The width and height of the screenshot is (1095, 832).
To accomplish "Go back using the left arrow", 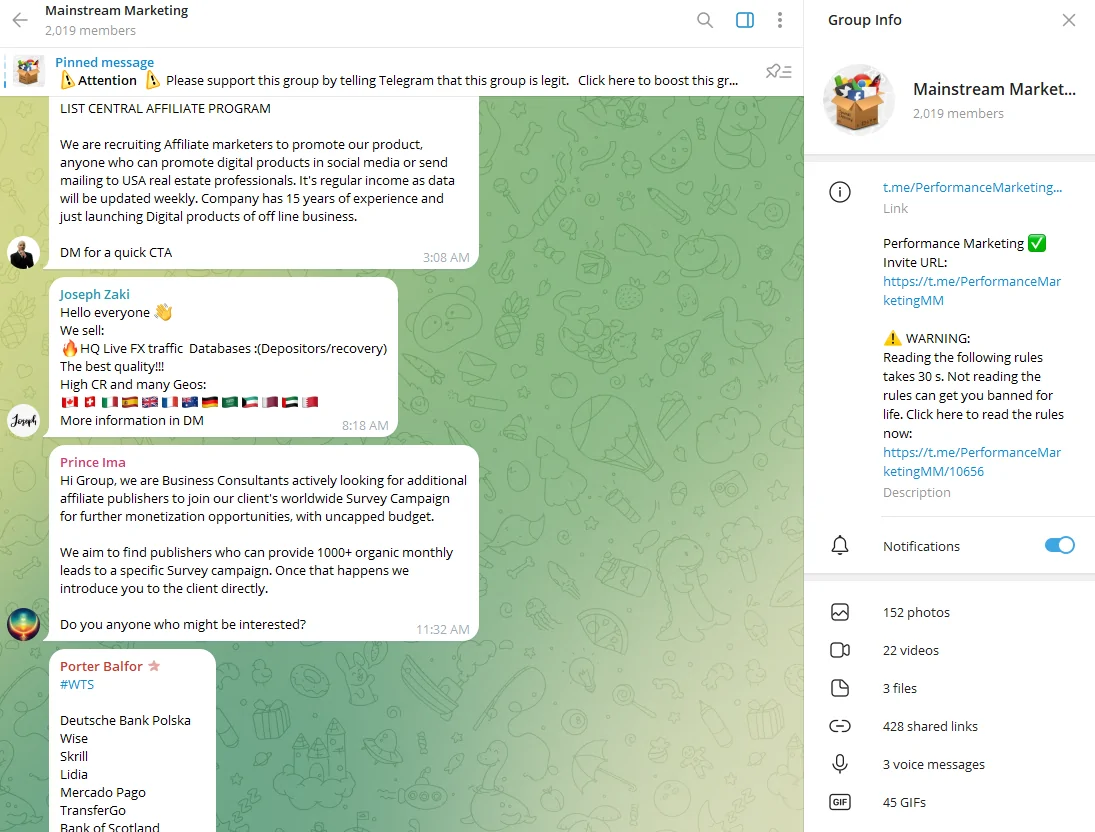I will (x=20, y=20).
